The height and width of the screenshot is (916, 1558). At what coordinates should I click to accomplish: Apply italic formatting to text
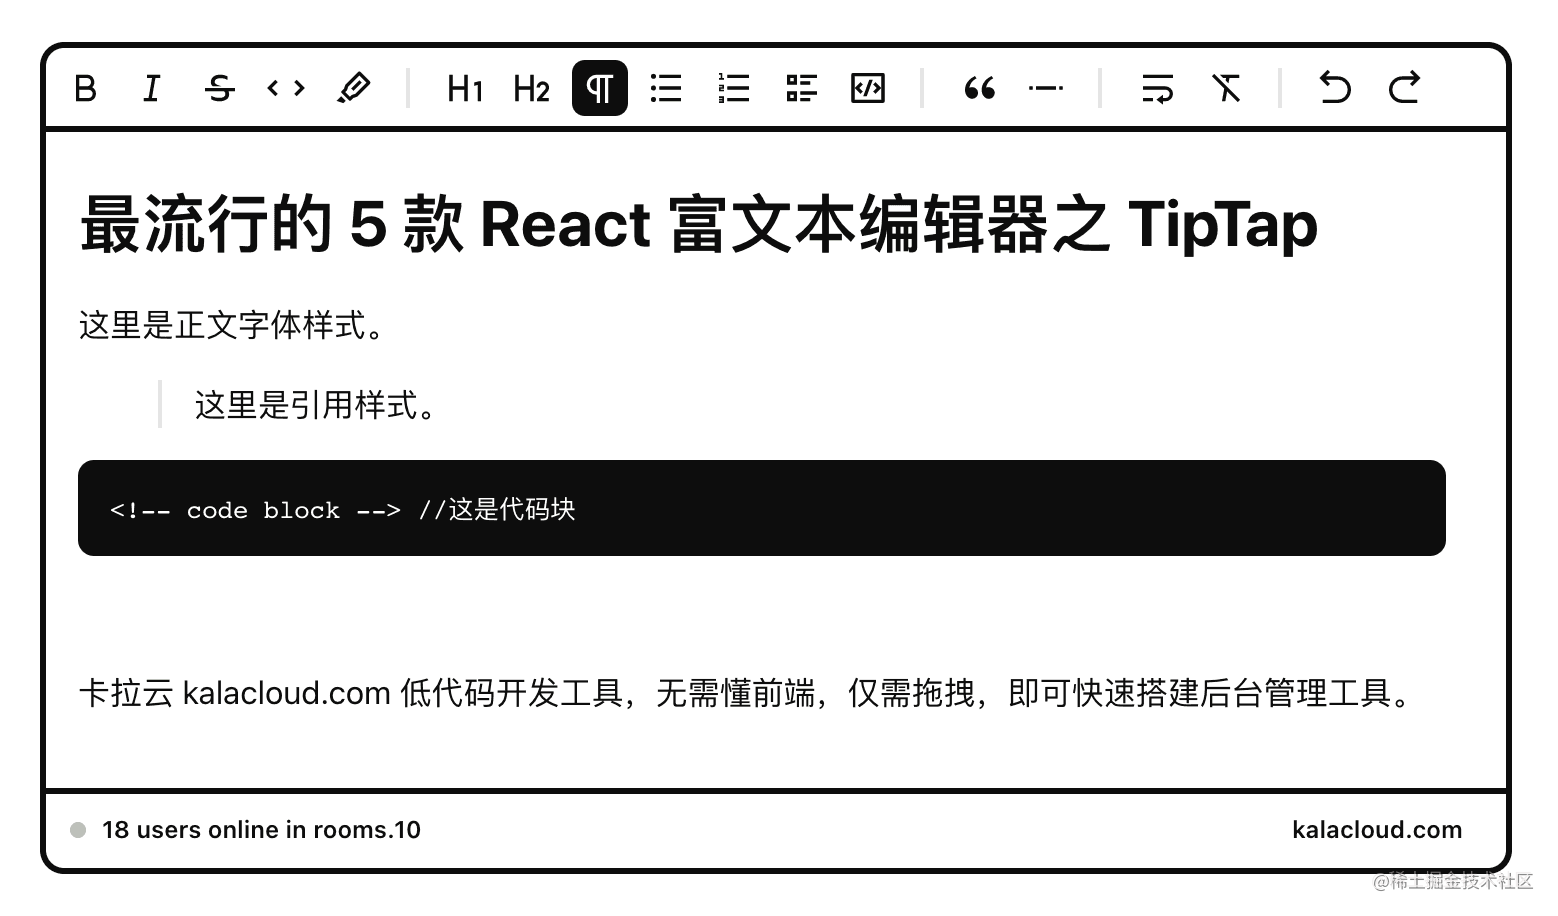[151, 89]
